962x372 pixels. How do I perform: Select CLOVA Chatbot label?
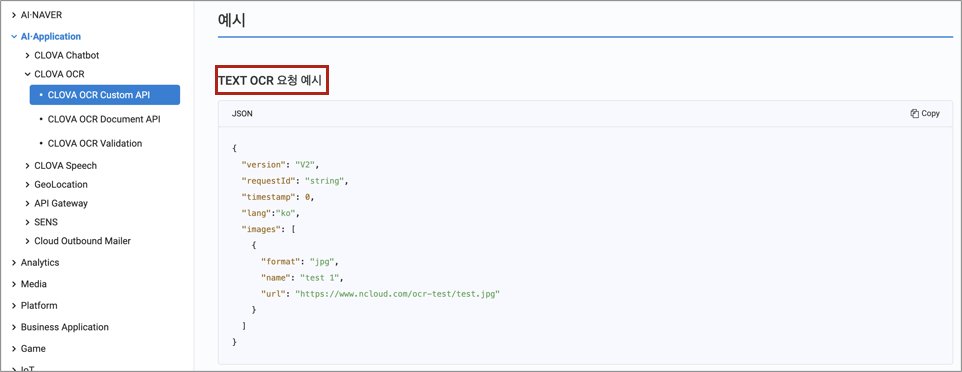click(x=67, y=55)
